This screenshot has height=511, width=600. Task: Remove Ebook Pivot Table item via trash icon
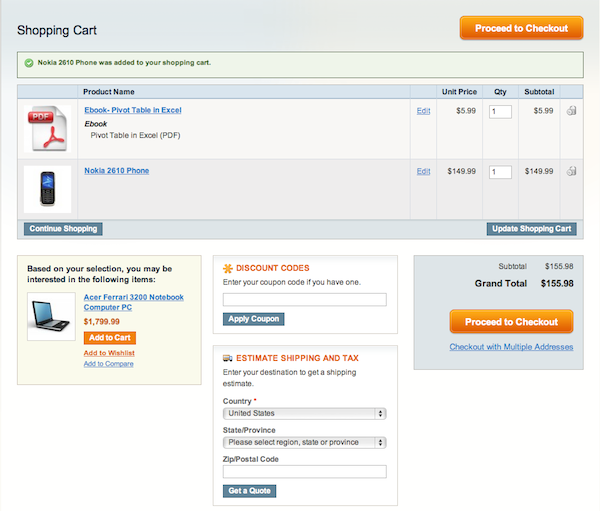click(x=571, y=111)
